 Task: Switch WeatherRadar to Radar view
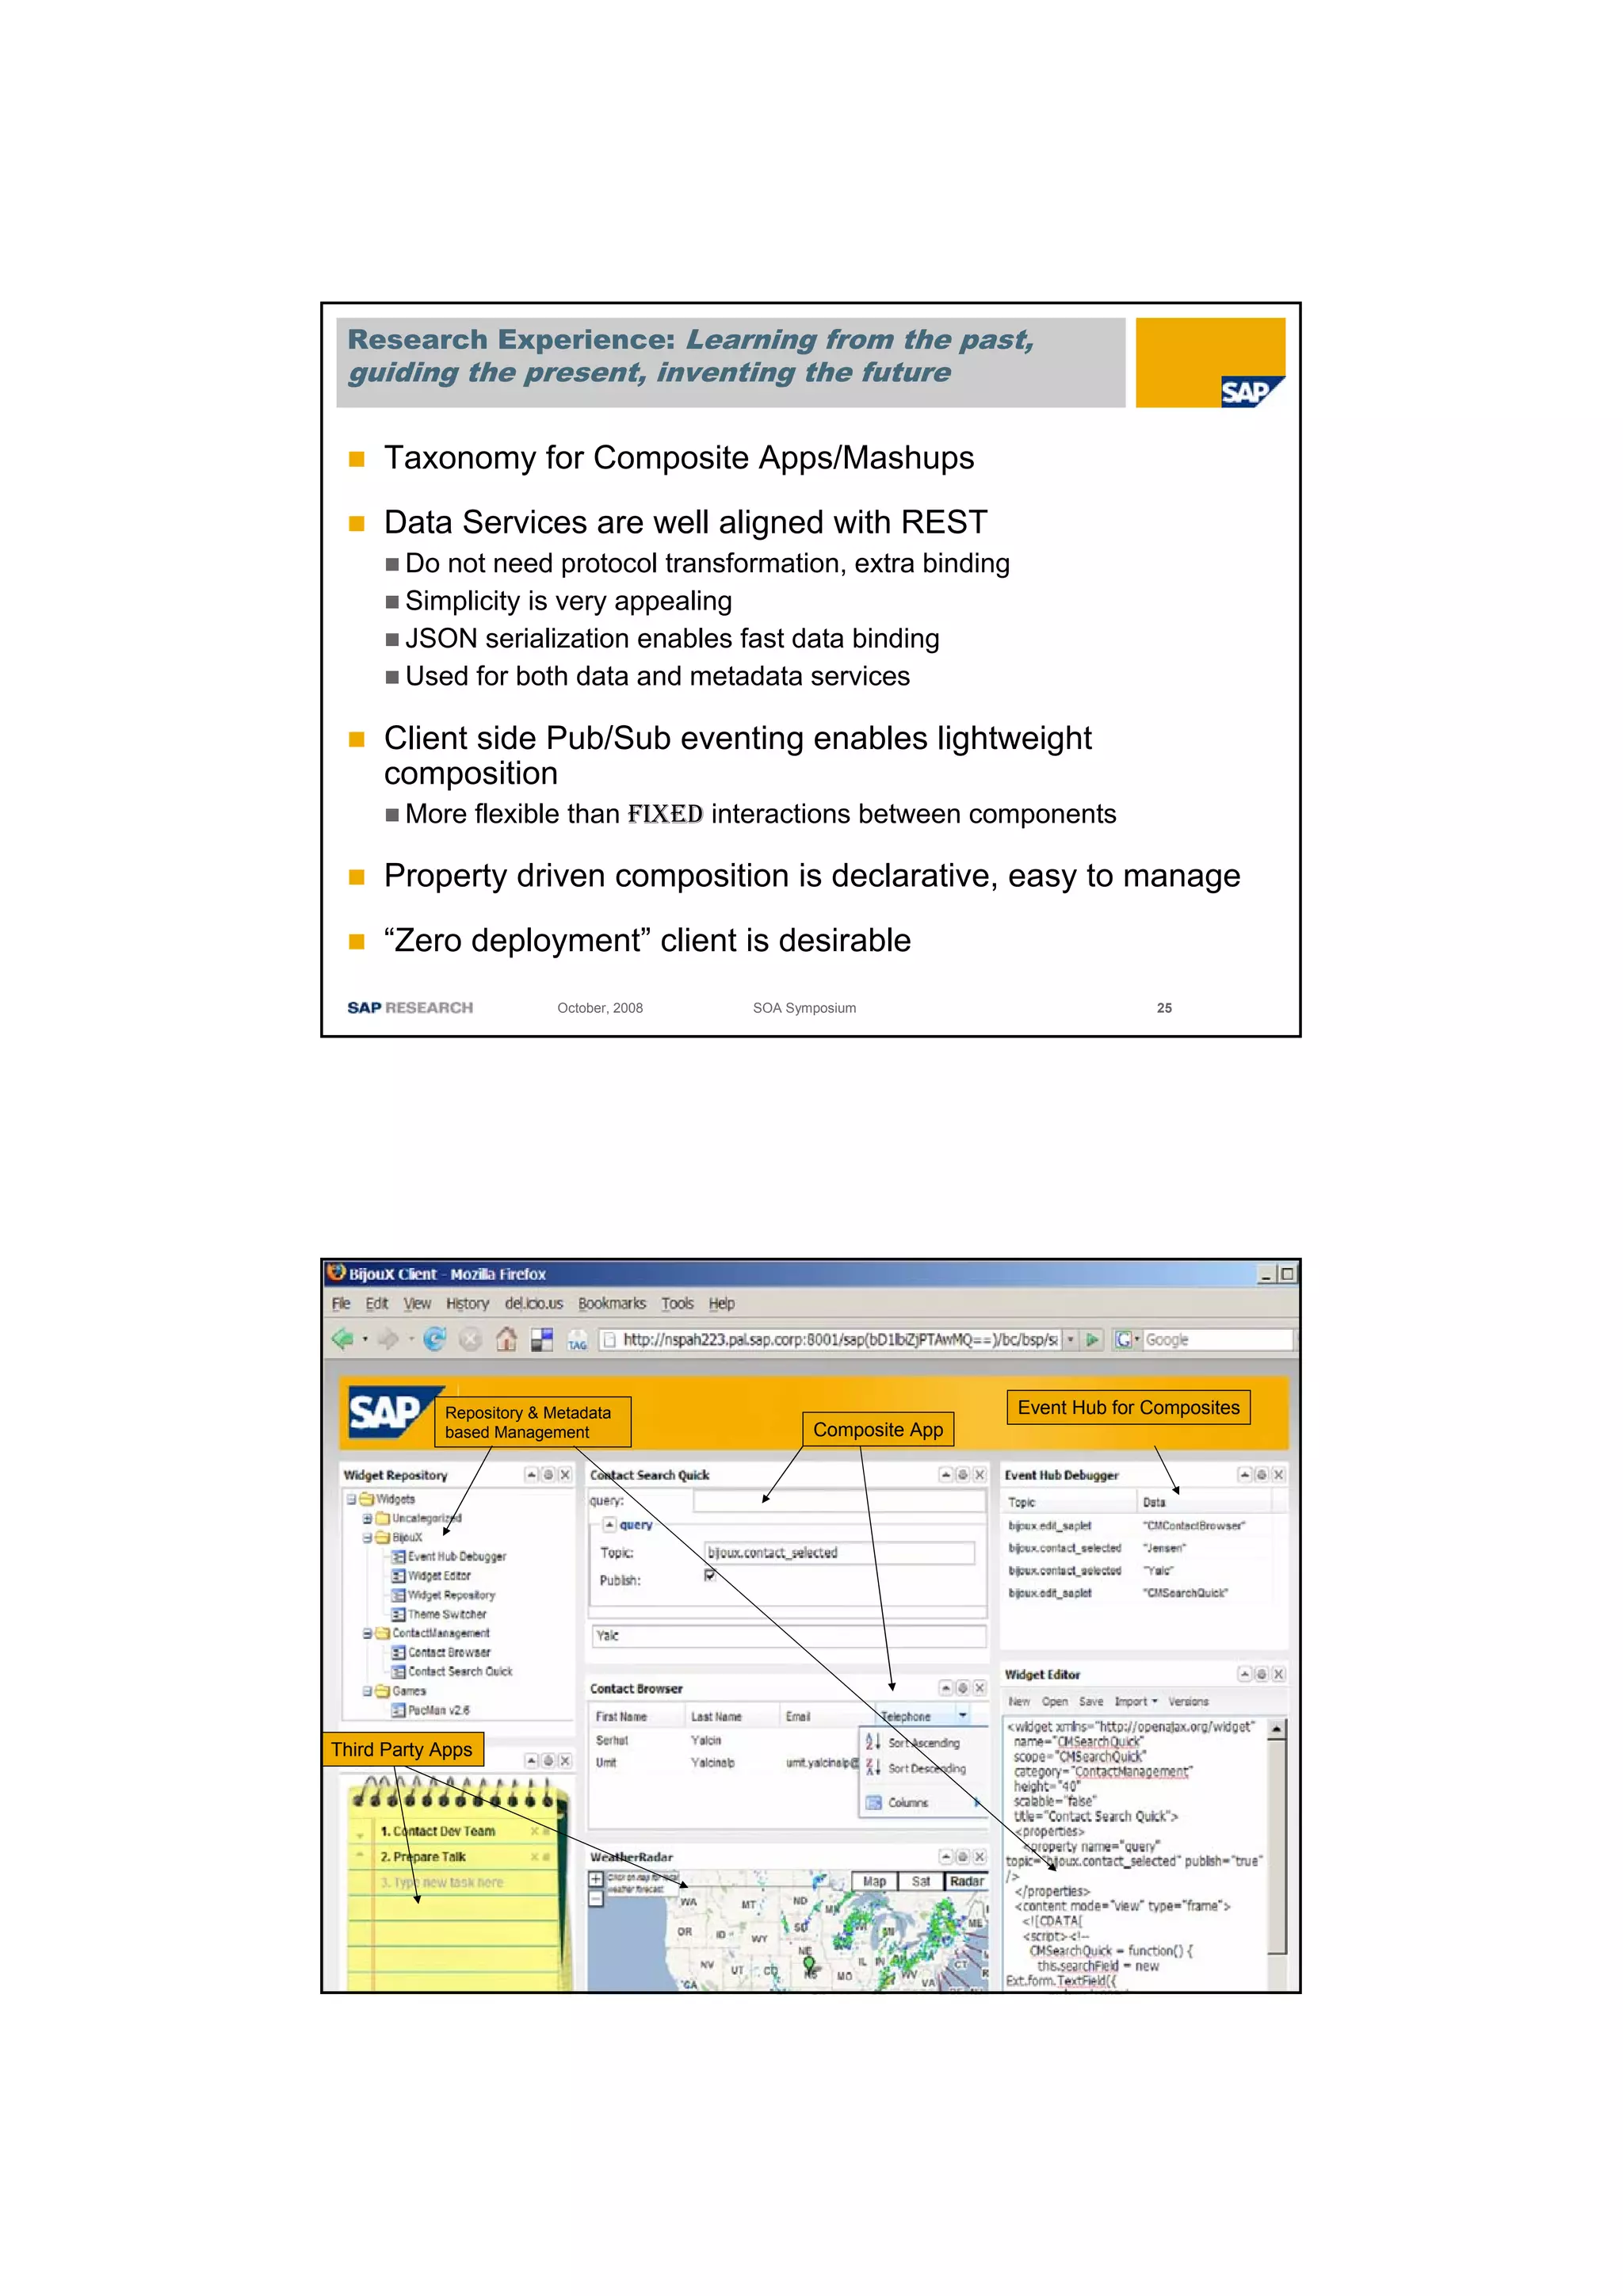click(x=966, y=1881)
